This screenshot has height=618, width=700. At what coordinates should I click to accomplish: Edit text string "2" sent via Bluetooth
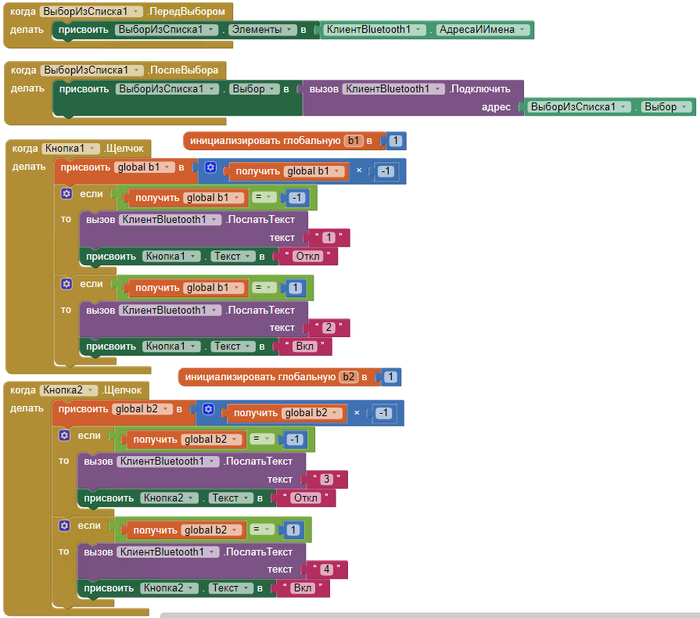click(329, 328)
